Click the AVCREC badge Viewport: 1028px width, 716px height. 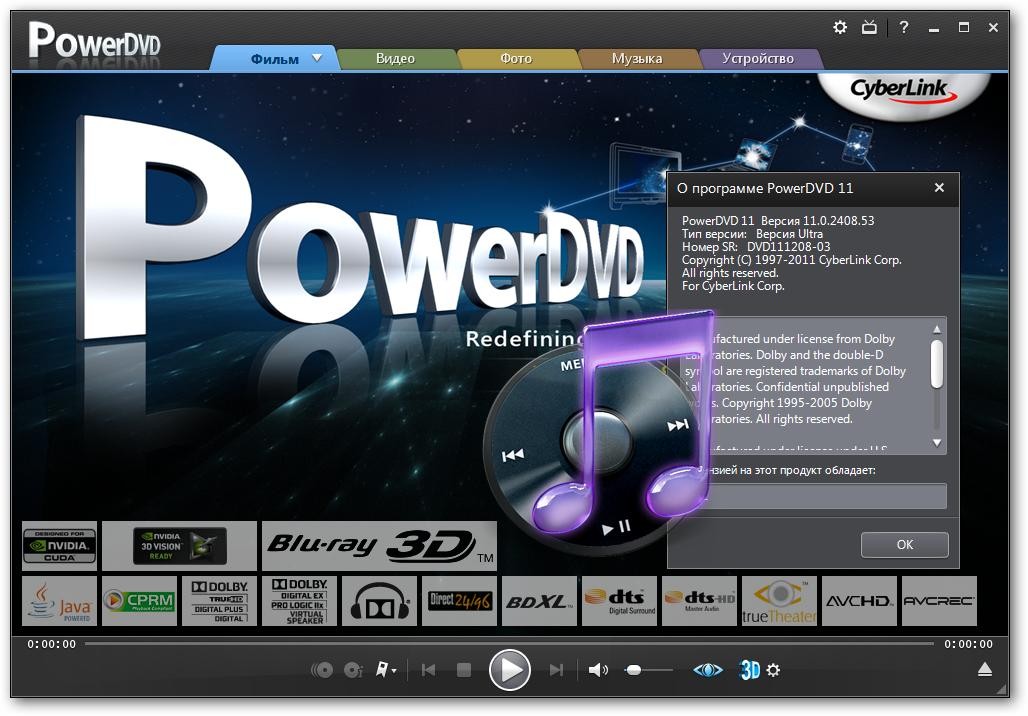(x=939, y=601)
